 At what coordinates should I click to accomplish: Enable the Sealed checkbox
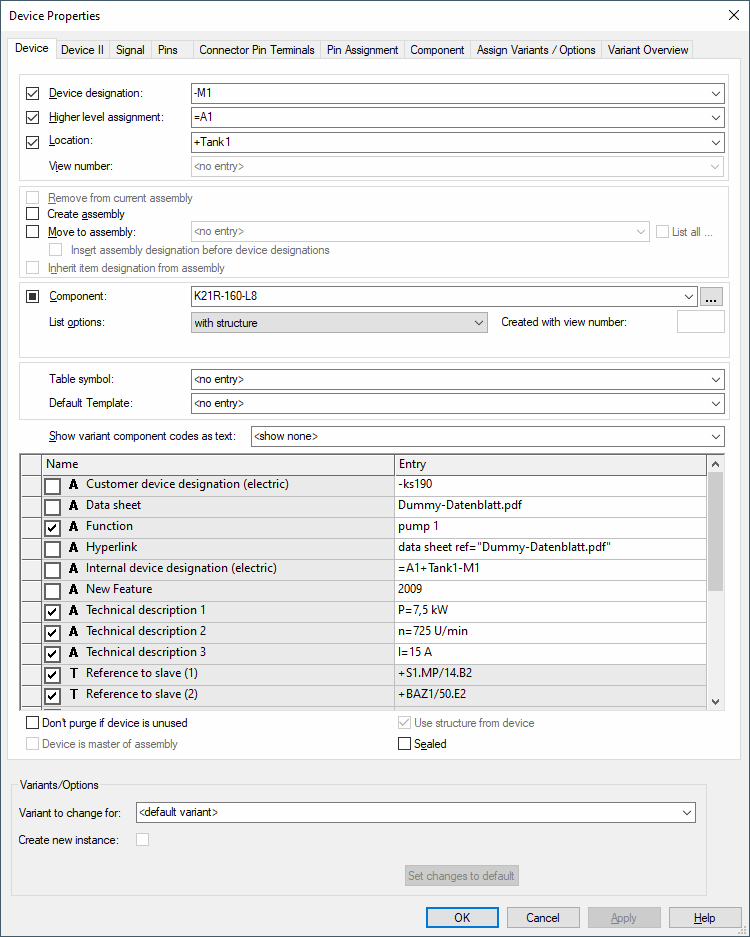coord(405,744)
